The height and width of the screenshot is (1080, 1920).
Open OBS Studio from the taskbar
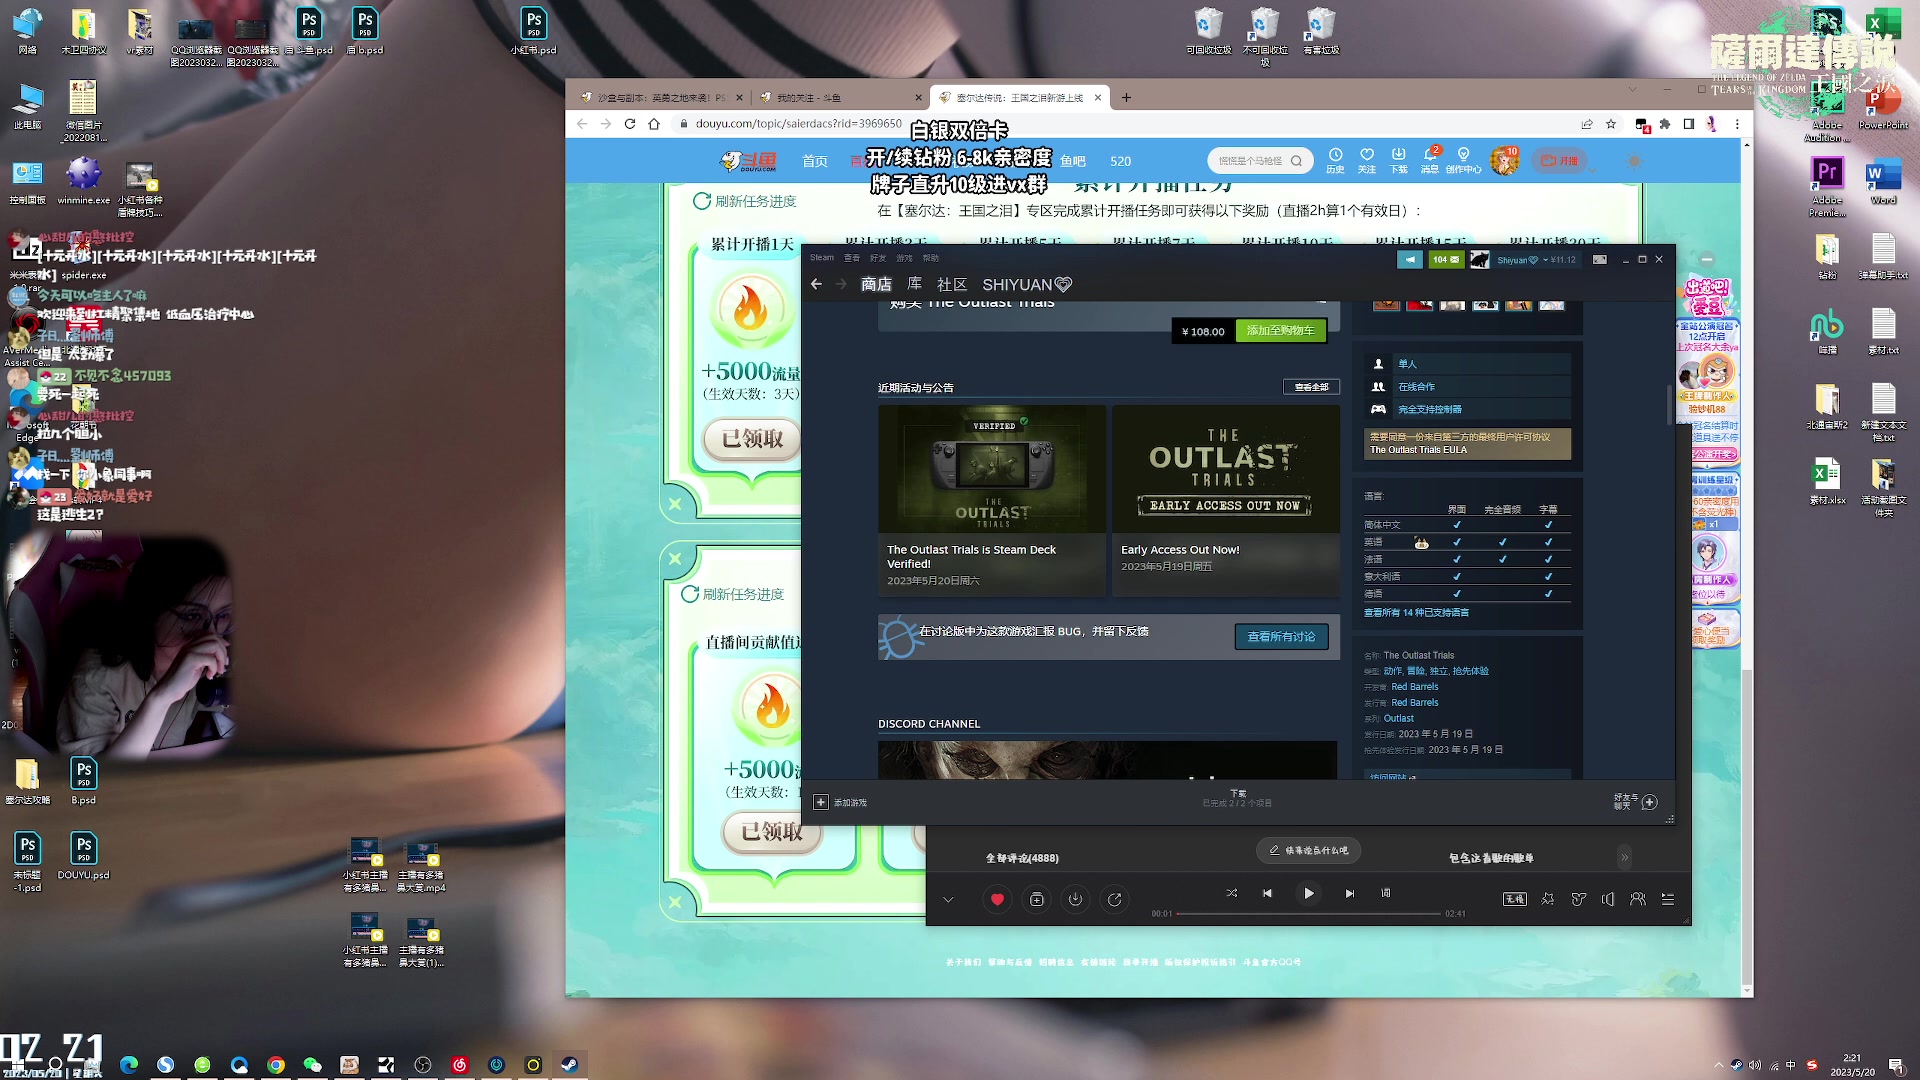pyautogui.click(x=423, y=1065)
